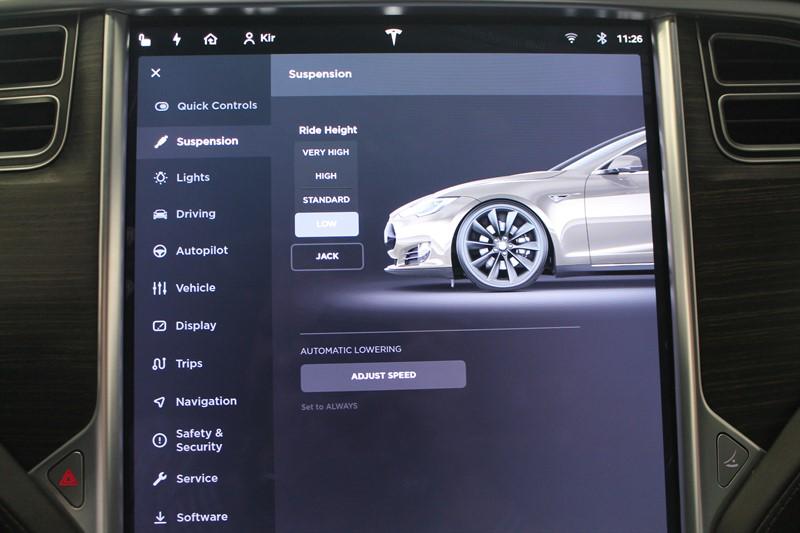Tap the Software download icon
This screenshot has width=800, height=533.
(160, 517)
